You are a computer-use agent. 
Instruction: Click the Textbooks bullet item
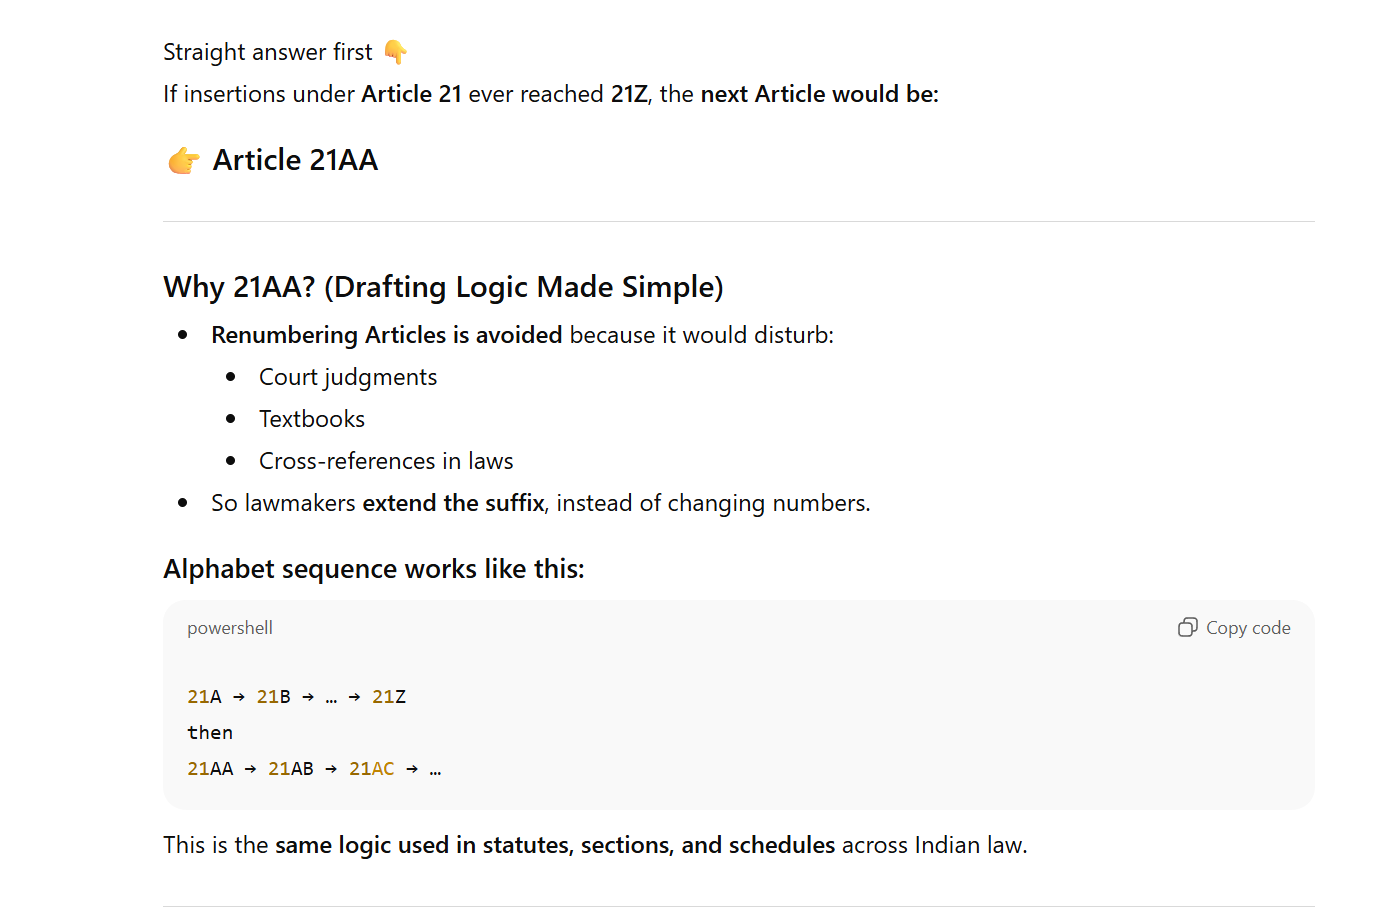tap(312, 419)
